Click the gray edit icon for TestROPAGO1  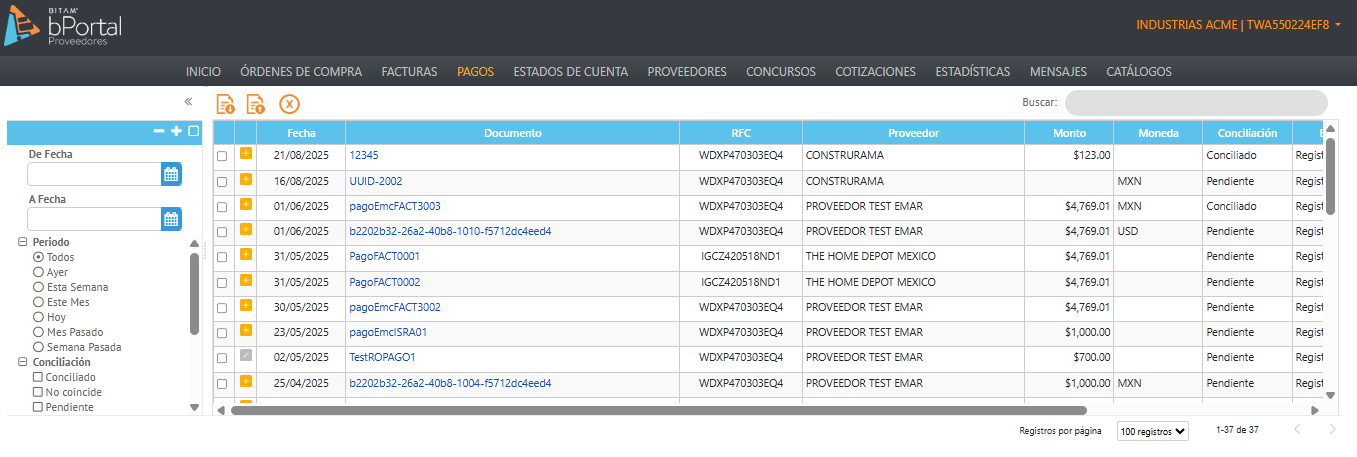click(246, 355)
